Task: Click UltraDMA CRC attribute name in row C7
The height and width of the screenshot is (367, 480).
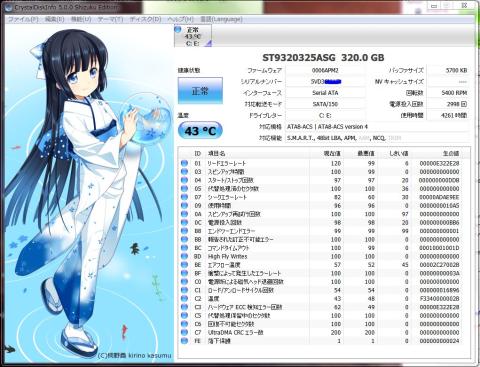Action: [x=235, y=332]
